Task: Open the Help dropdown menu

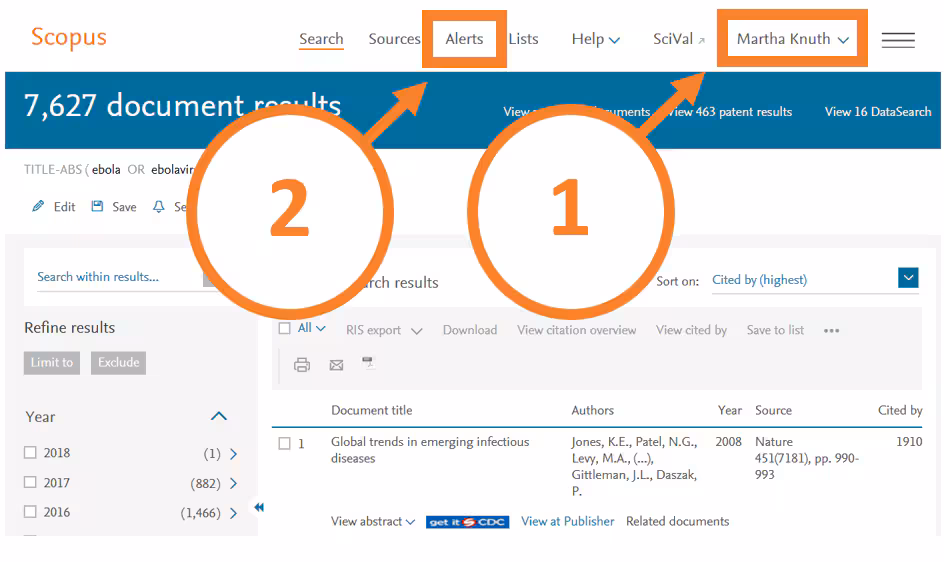Action: [x=595, y=39]
